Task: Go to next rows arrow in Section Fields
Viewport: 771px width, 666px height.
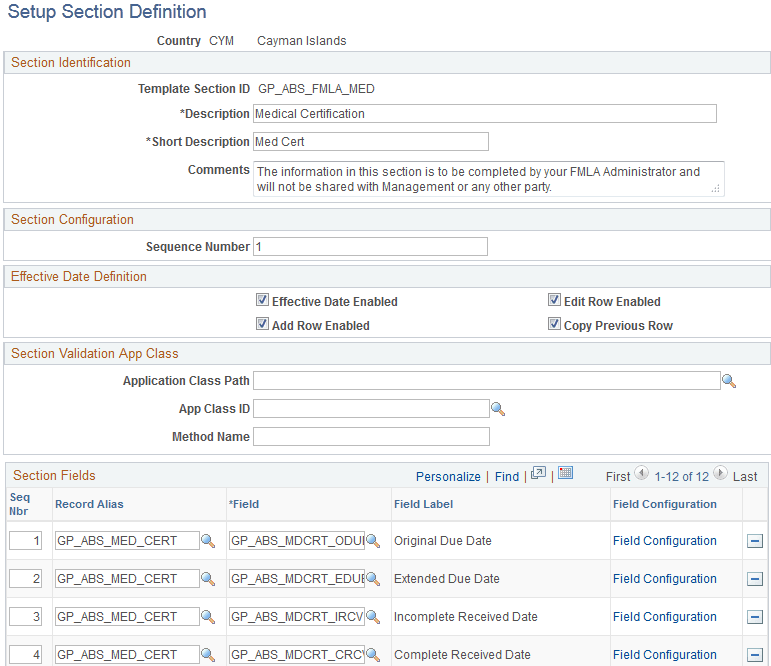Action: [x=720, y=474]
